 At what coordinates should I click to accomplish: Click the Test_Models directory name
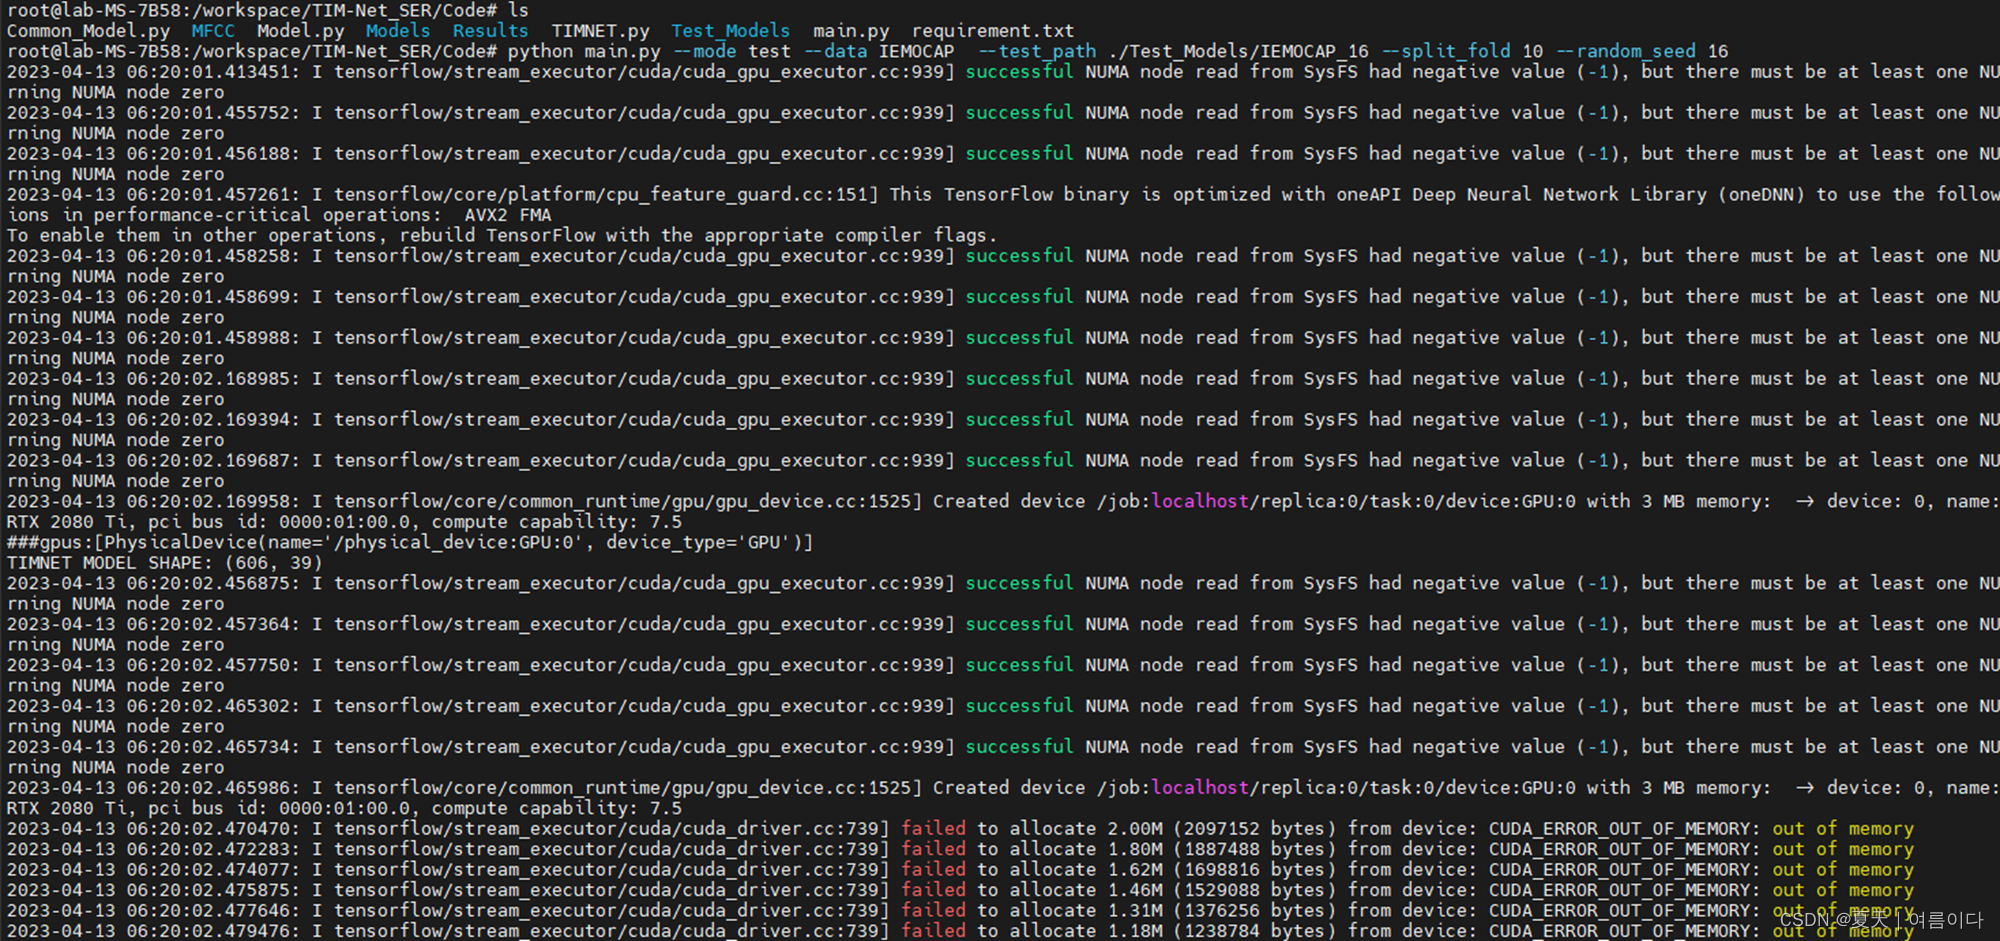tap(730, 31)
